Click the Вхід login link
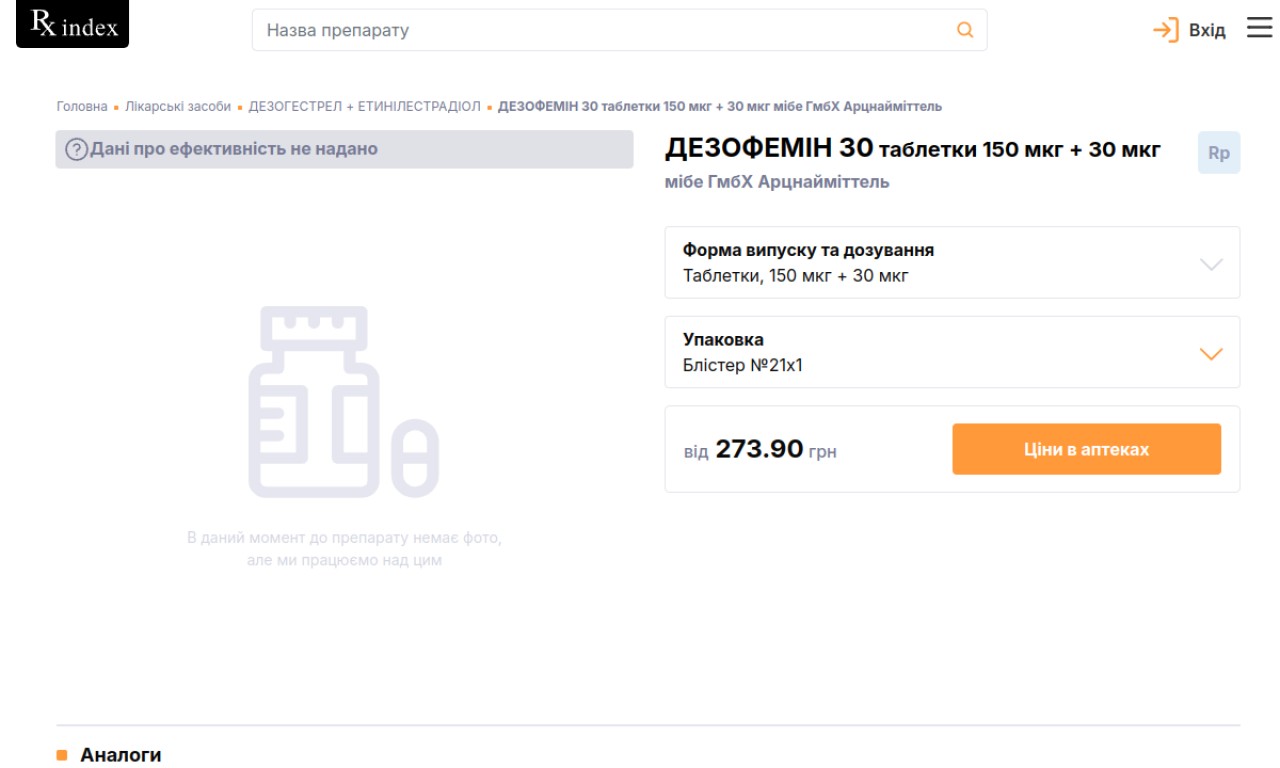The height and width of the screenshot is (768, 1280). click(x=1207, y=31)
